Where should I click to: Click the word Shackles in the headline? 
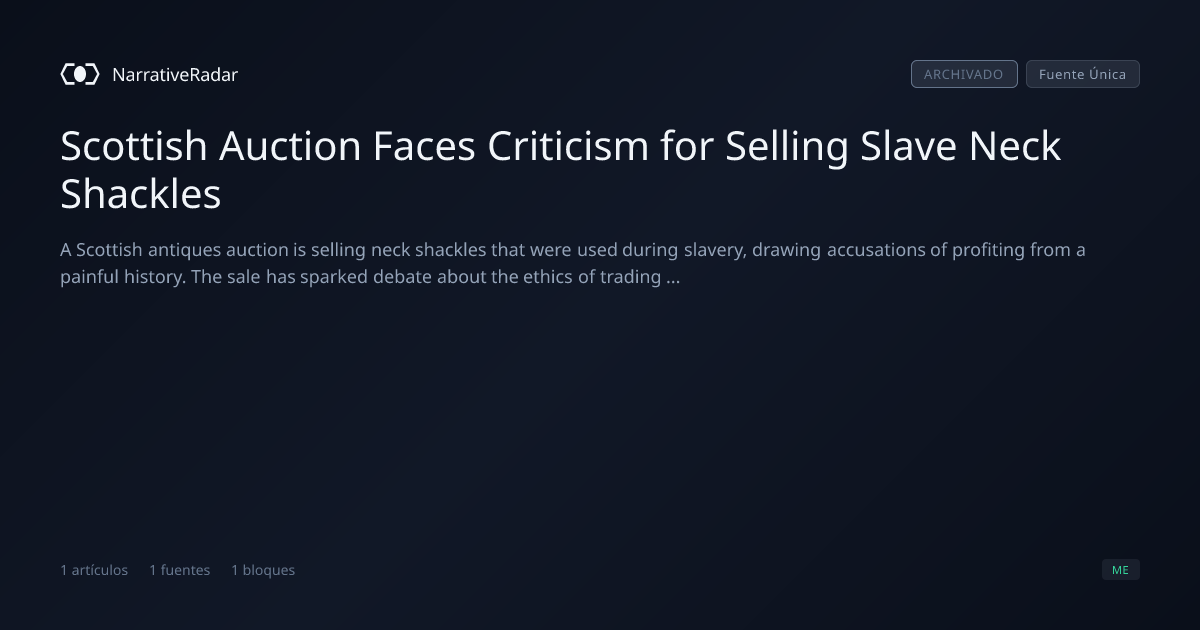coord(141,194)
